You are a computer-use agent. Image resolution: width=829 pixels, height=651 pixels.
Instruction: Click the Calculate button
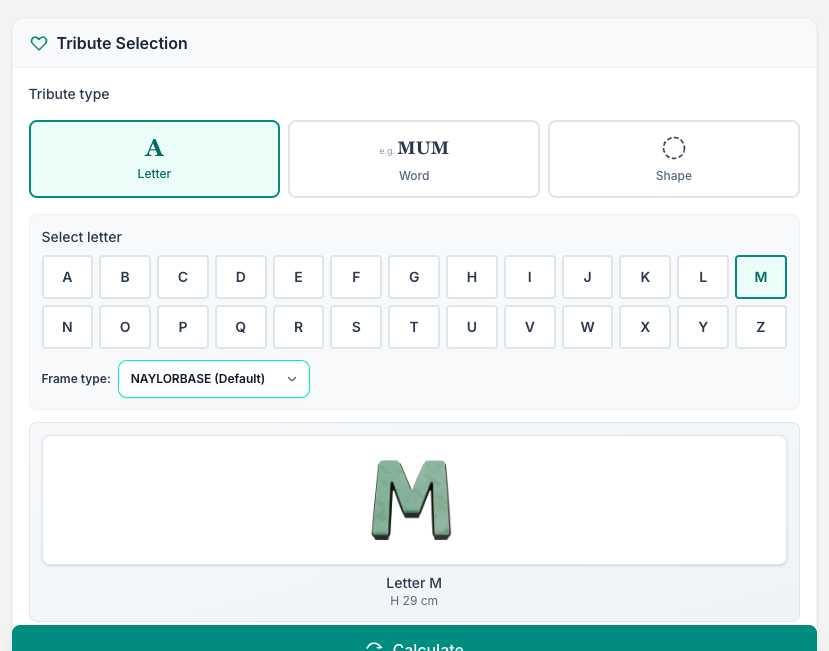[x=414, y=638]
